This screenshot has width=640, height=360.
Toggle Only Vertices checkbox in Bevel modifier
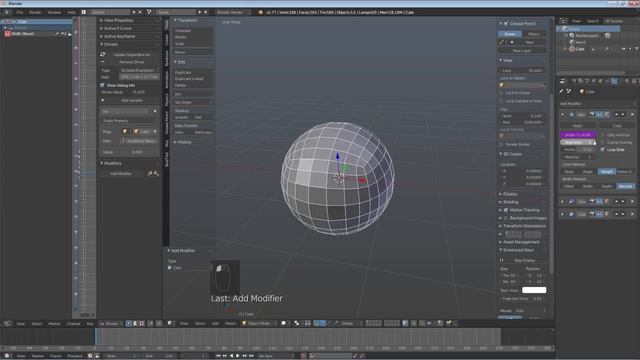603,135
